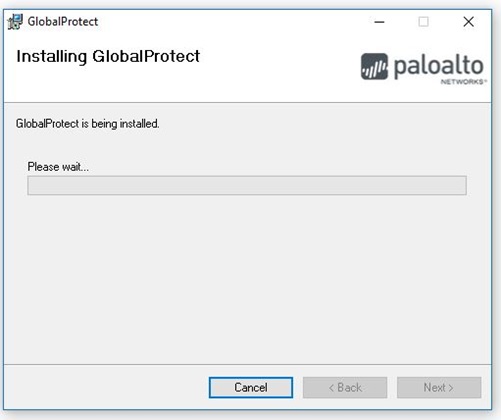Go to previous step with Back button
Viewport: 501px width, 420px height.
345,387
